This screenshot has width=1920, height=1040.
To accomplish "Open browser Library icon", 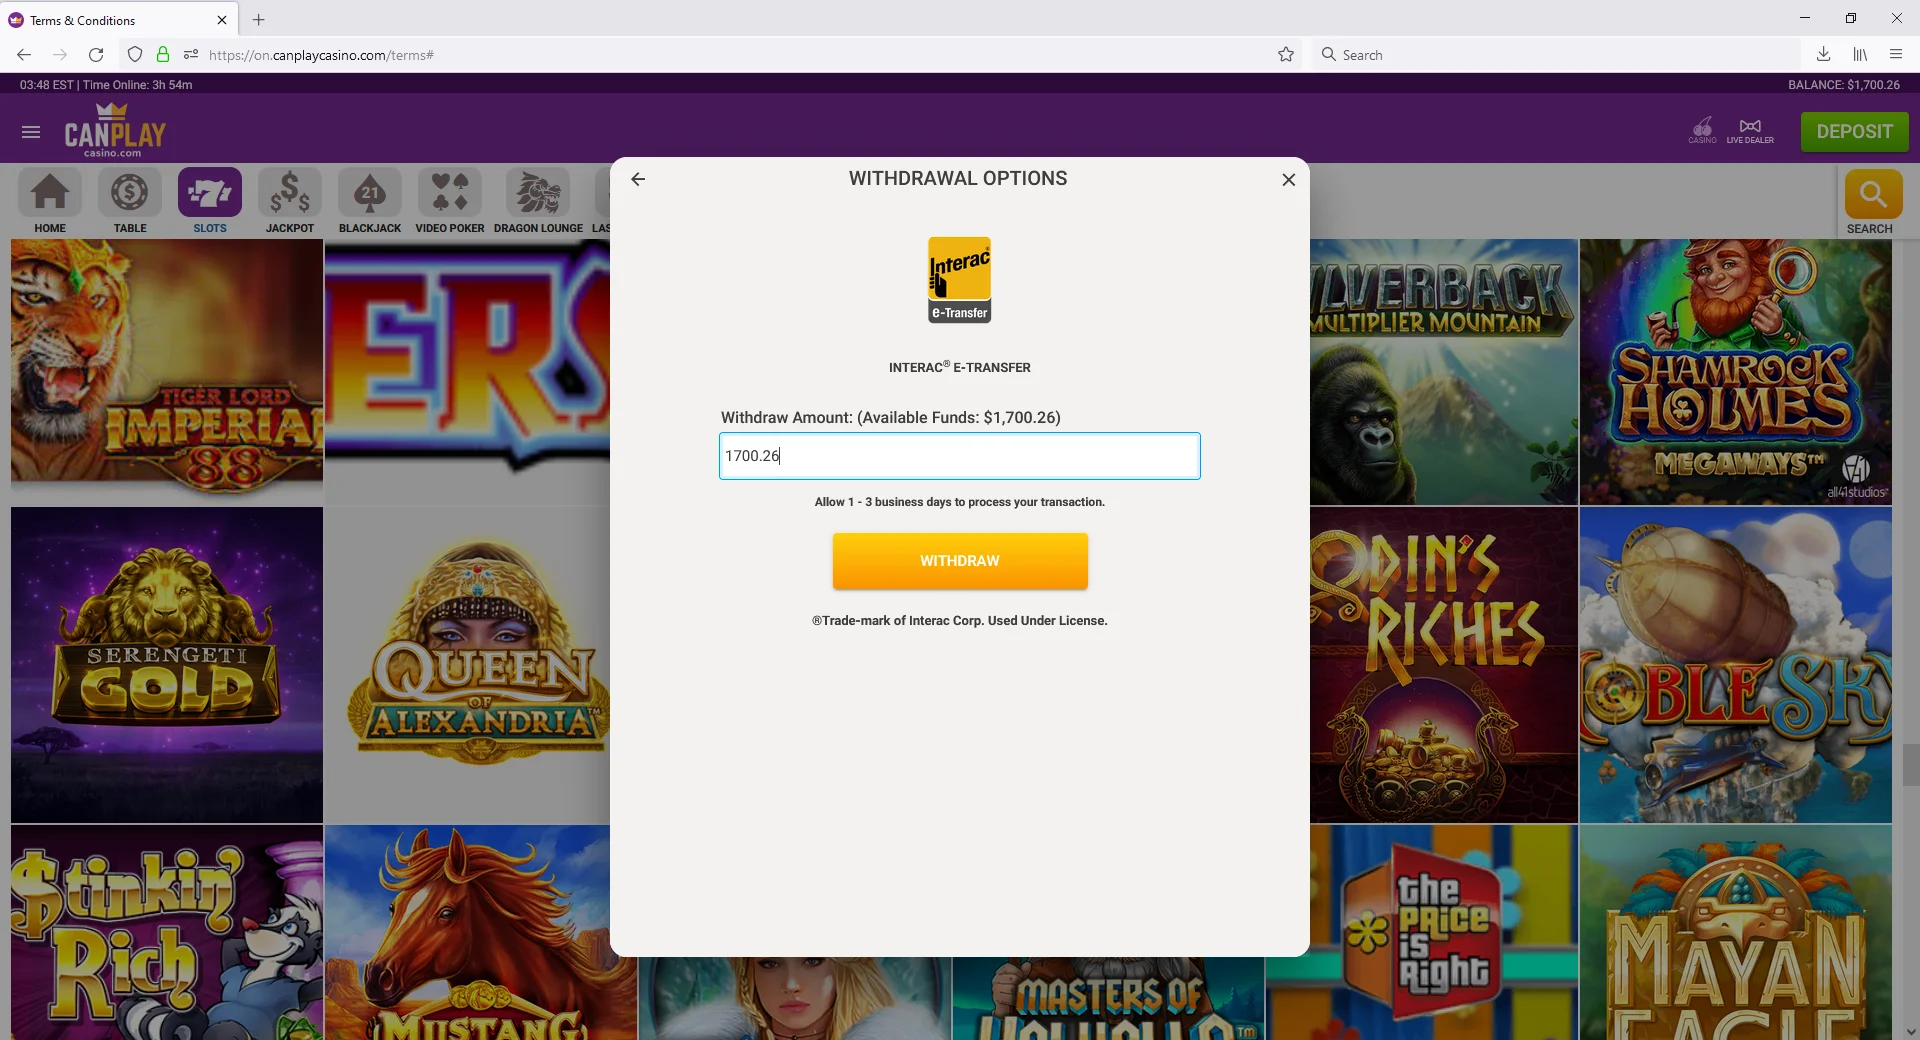I will click(1860, 55).
